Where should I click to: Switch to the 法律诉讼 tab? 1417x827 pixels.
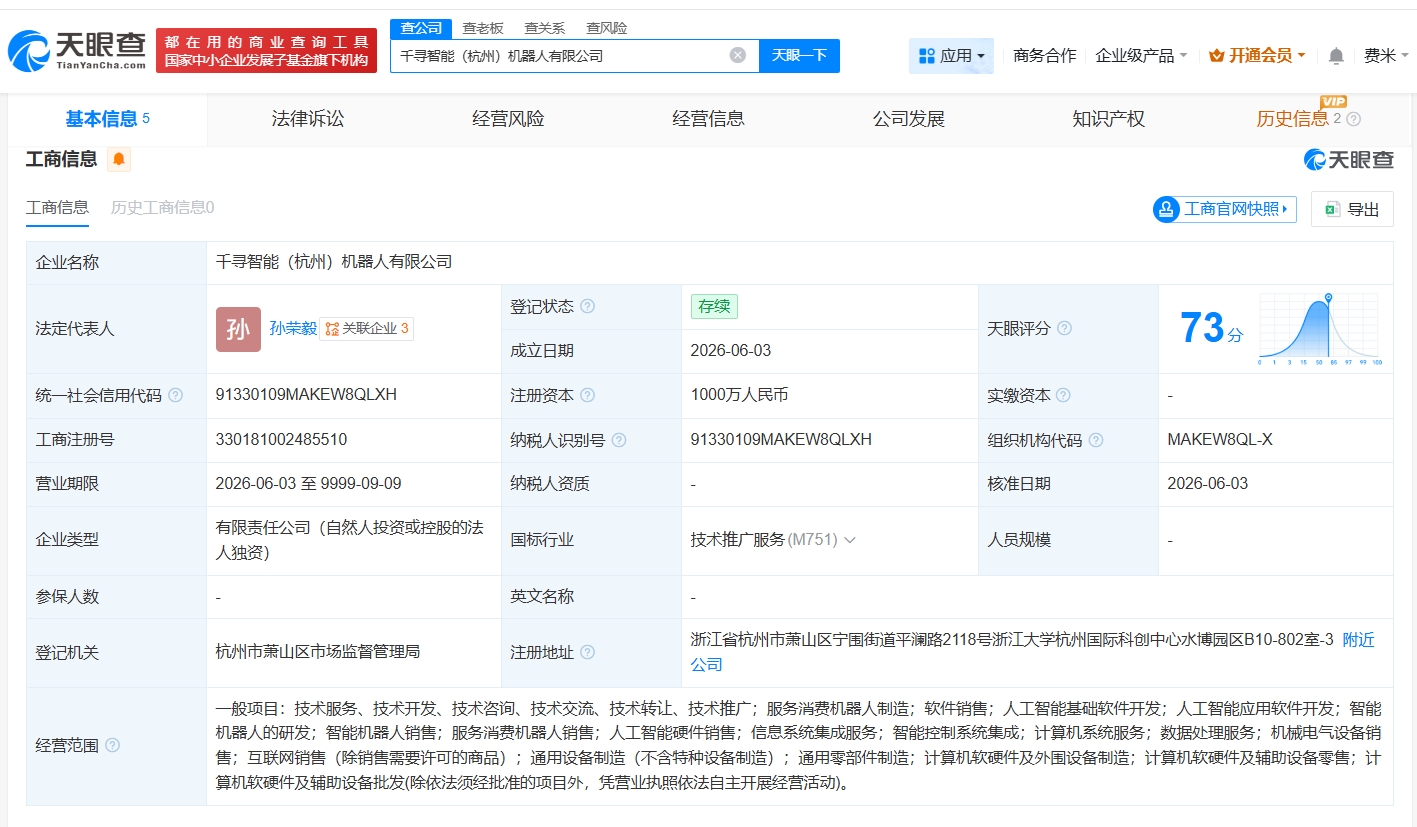[308, 119]
